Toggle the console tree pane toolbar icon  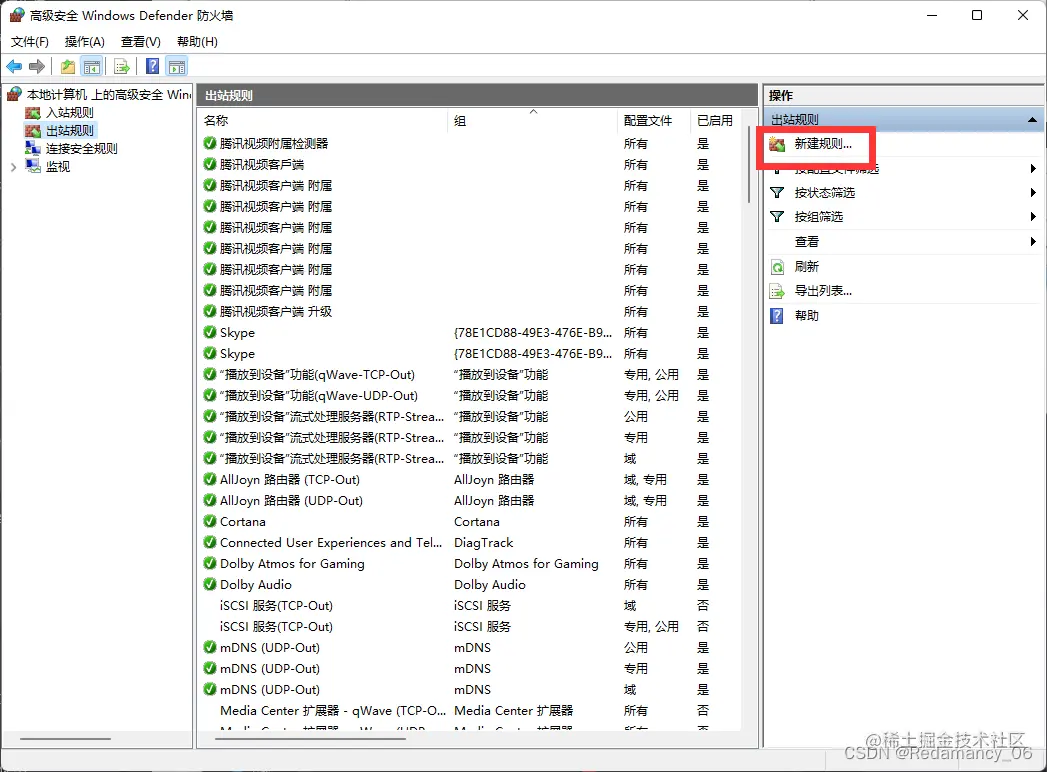coord(92,66)
